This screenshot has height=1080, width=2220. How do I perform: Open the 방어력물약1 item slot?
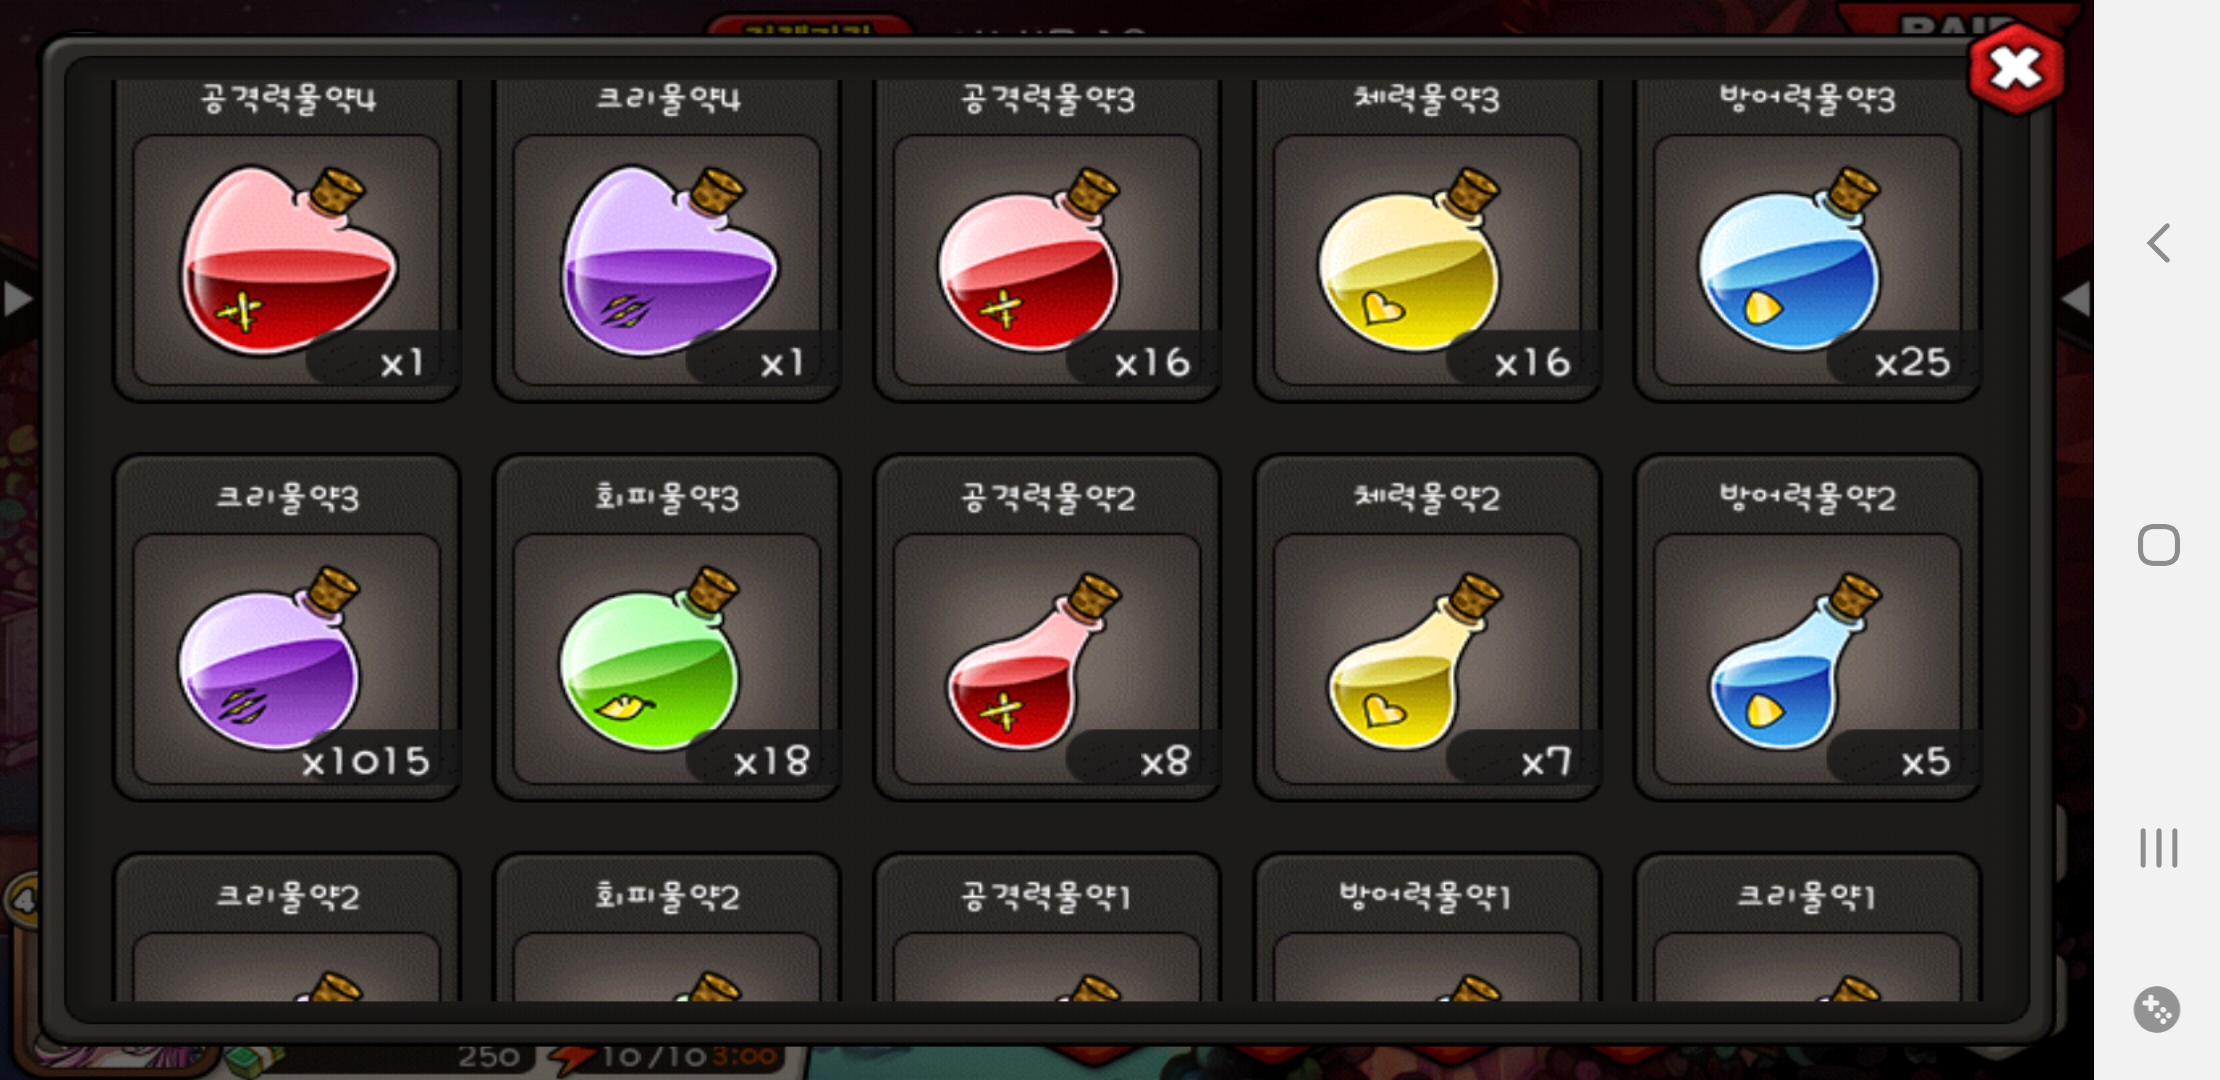tap(1427, 927)
